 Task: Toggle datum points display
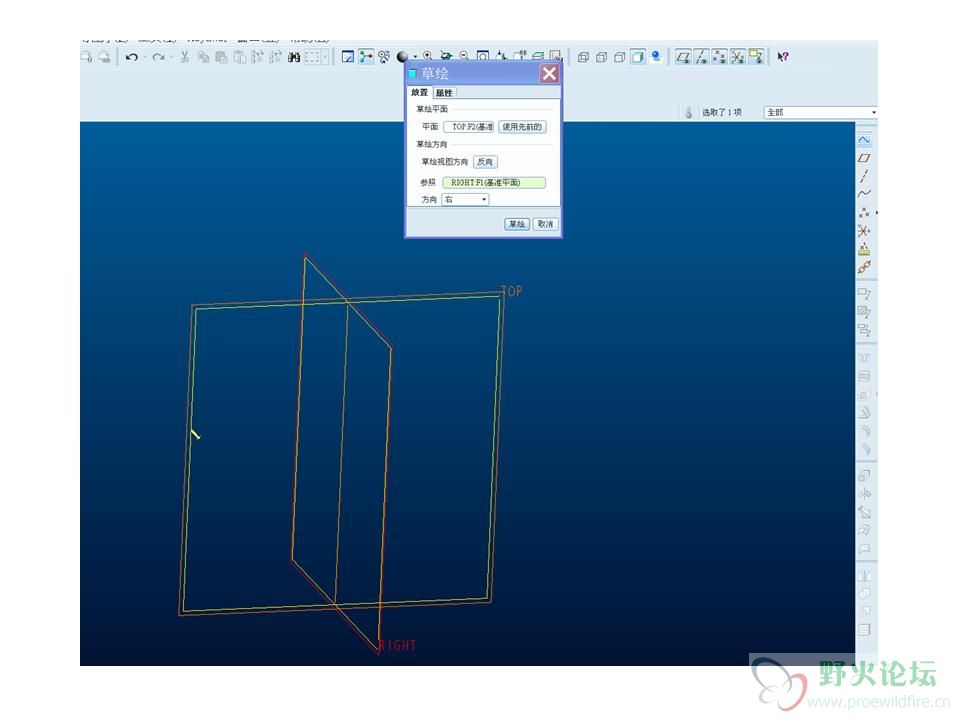tap(719, 57)
